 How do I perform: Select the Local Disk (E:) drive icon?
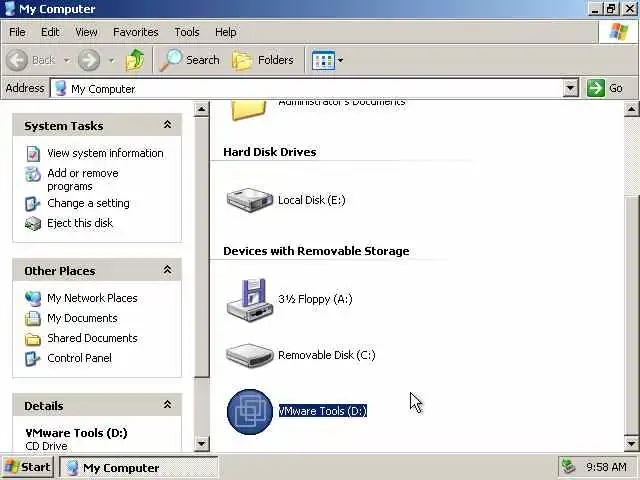[249, 200]
